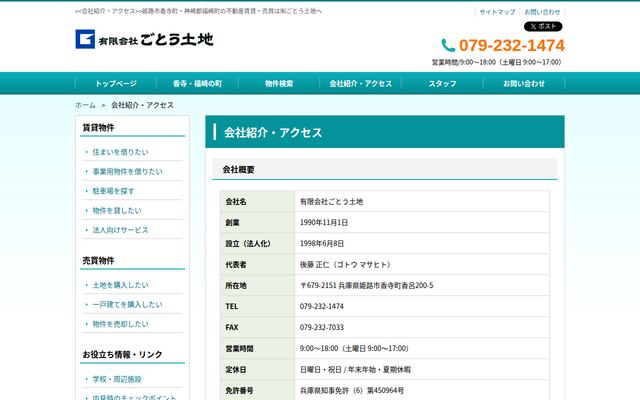
Task: Open 土地を購入したい sidebar link
Action: tap(120, 285)
